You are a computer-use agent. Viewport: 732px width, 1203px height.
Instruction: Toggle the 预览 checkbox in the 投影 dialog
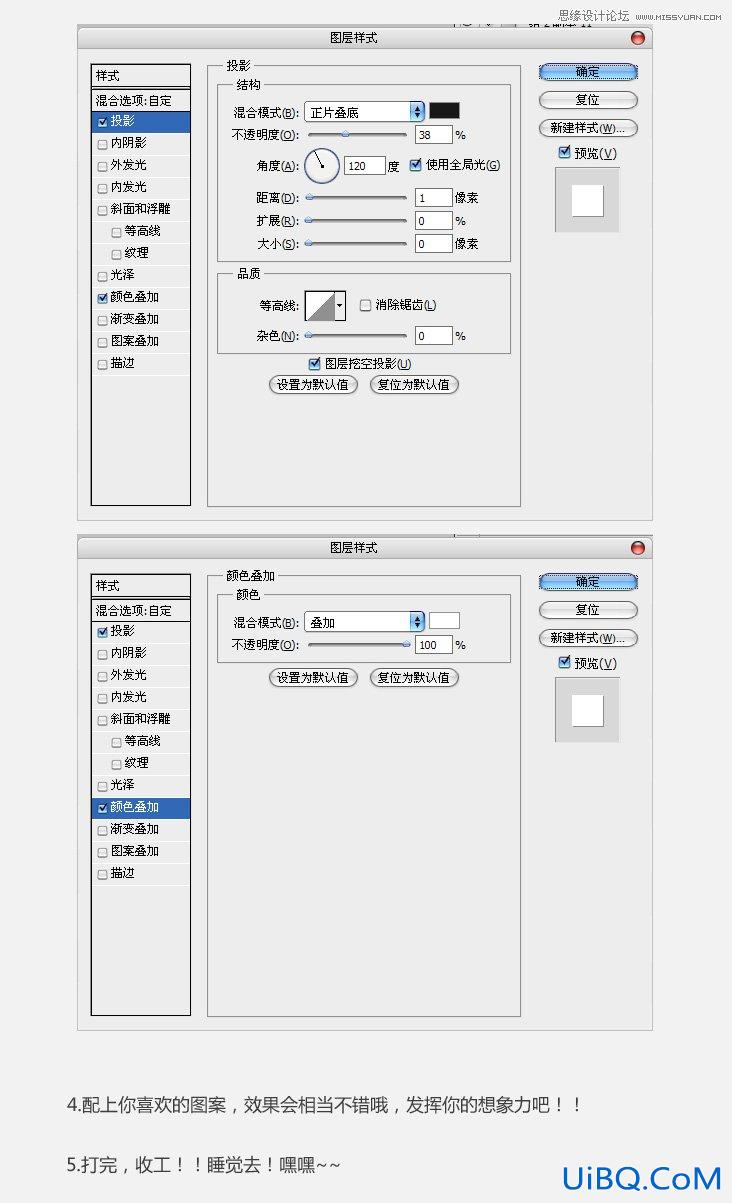[x=564, y=152]
